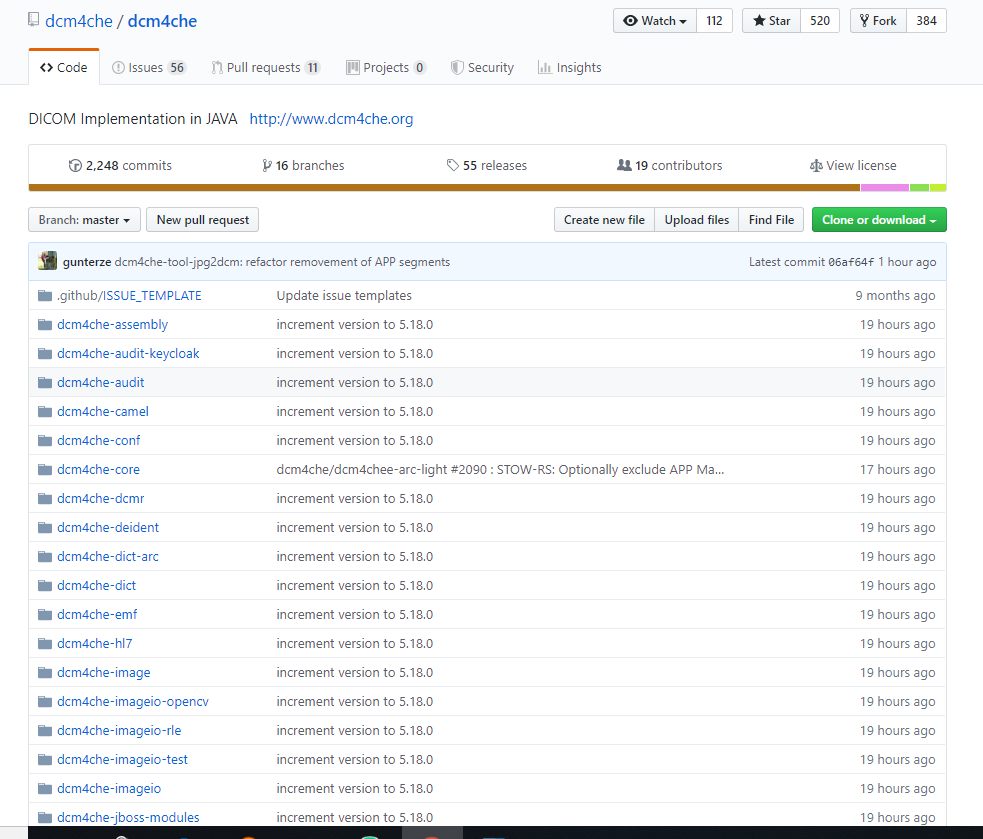The width and height of the screenshot is (983, 839).
Task: Open the Insights tab
Action: point(569,67)
